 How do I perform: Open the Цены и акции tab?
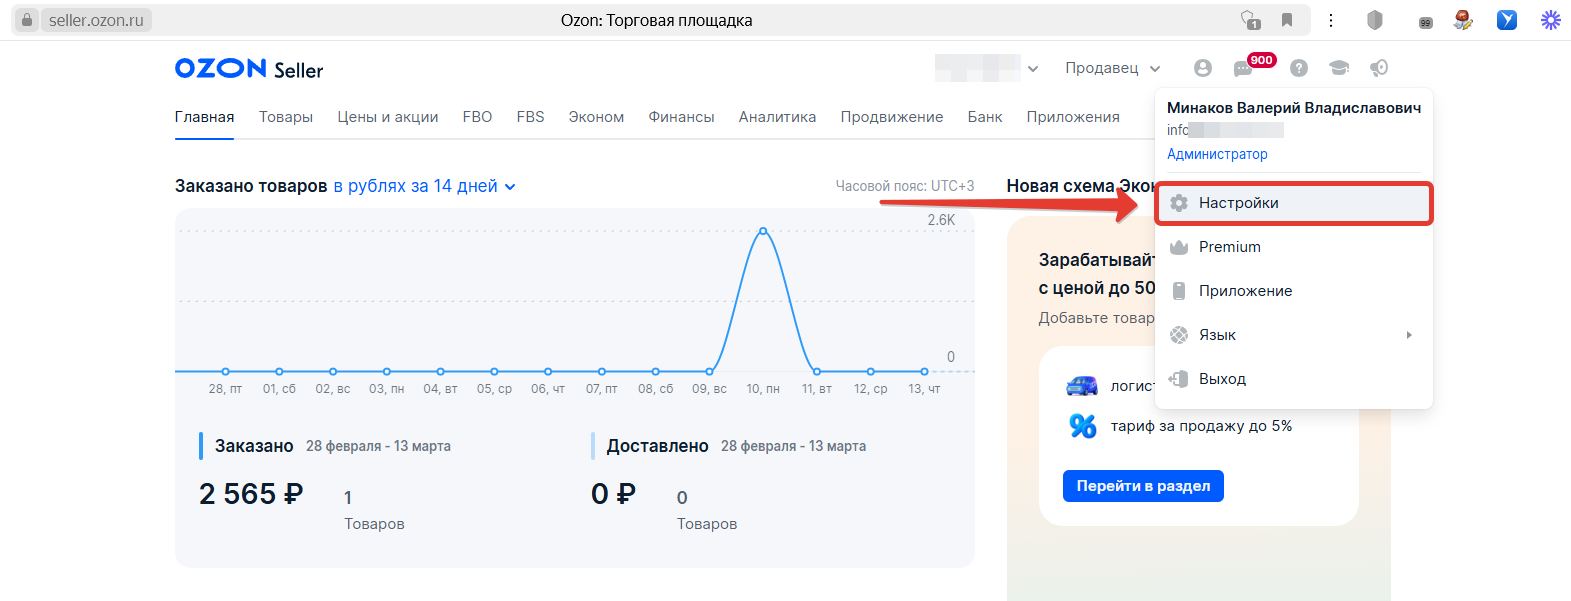(x=388, y=117)
